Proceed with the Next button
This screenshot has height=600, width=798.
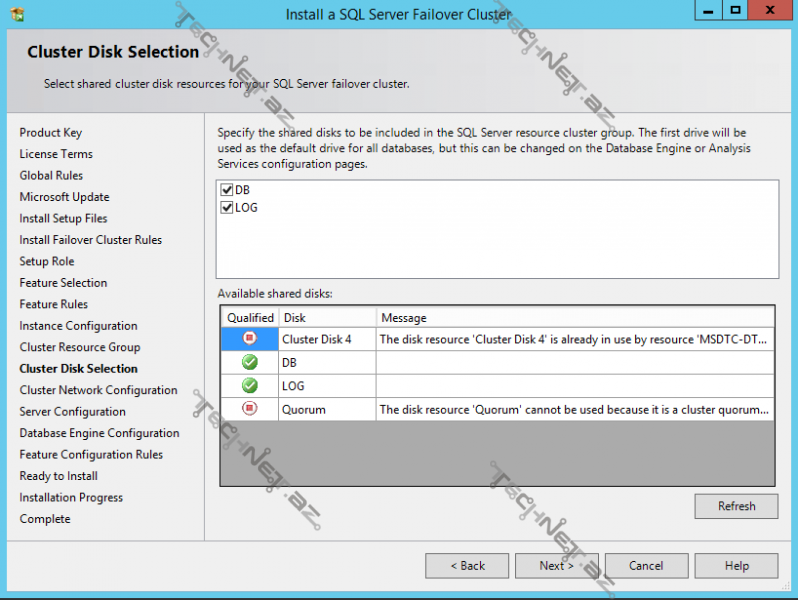(x=556, y=565)
